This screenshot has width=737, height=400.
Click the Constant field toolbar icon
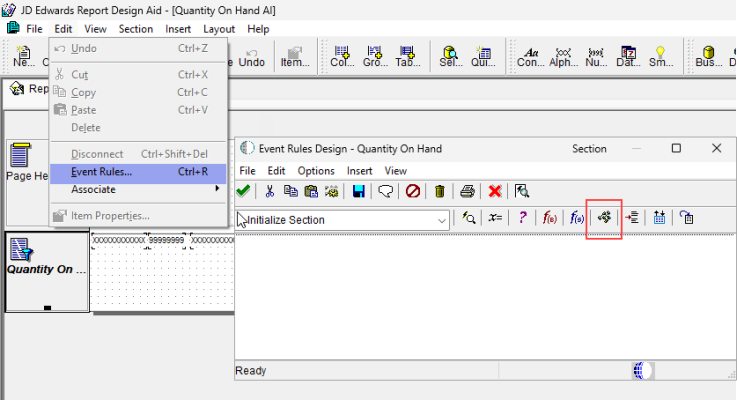[x=531, y=56]
